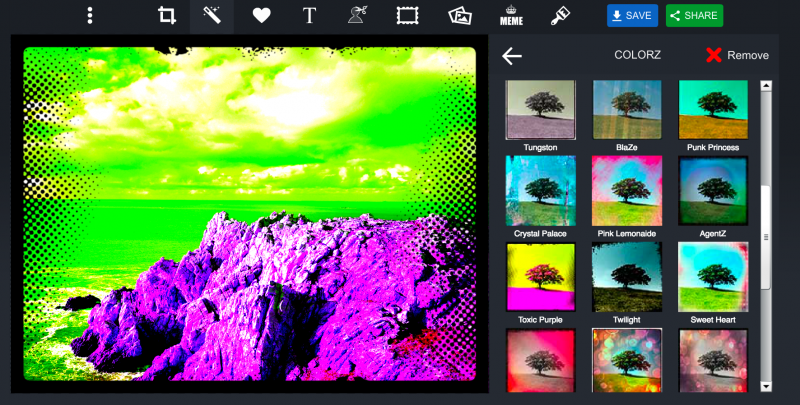Apply the AgentZ filter thumbnail

713,191
